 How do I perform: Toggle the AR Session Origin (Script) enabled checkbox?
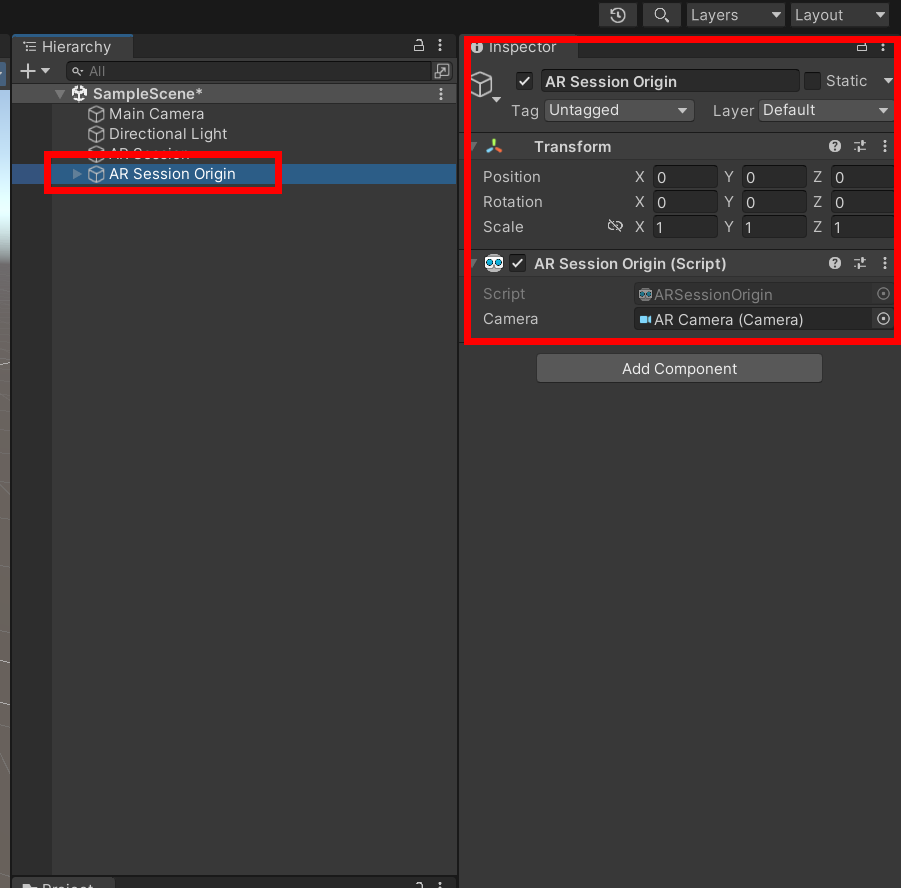coord(517,263)
